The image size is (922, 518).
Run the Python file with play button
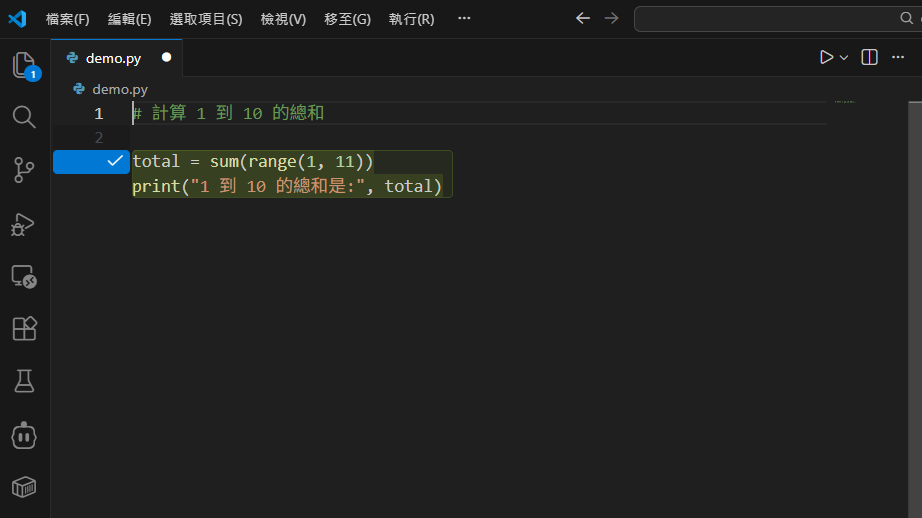[x=826, y=58]
